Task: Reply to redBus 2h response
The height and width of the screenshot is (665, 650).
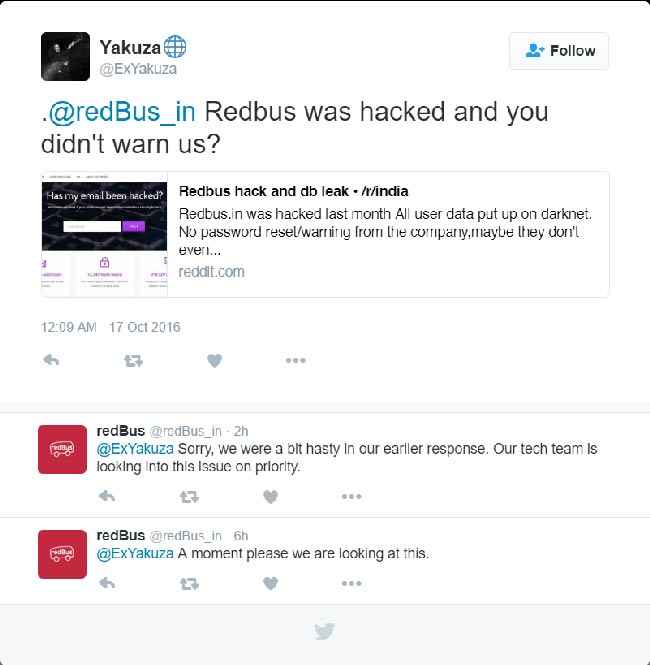Action: (x=107, y=496)
